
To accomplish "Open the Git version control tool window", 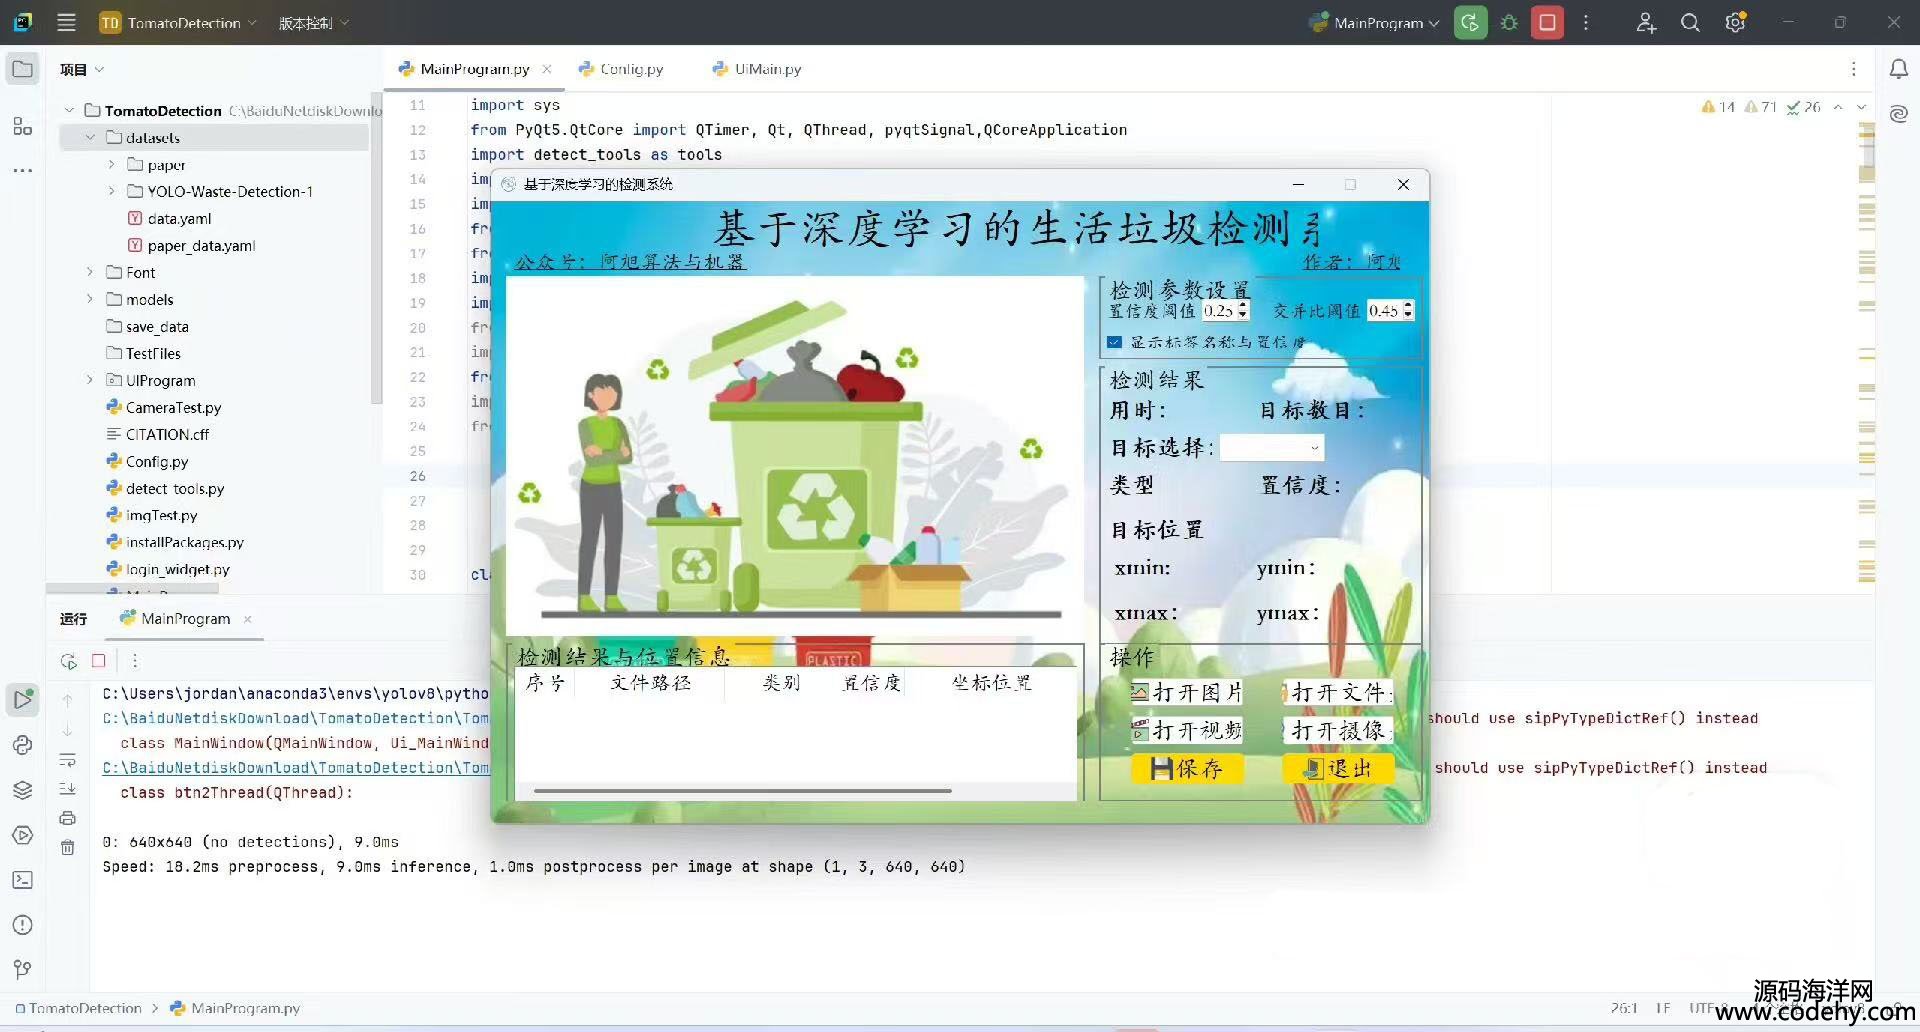I will [x=22, y=969].
